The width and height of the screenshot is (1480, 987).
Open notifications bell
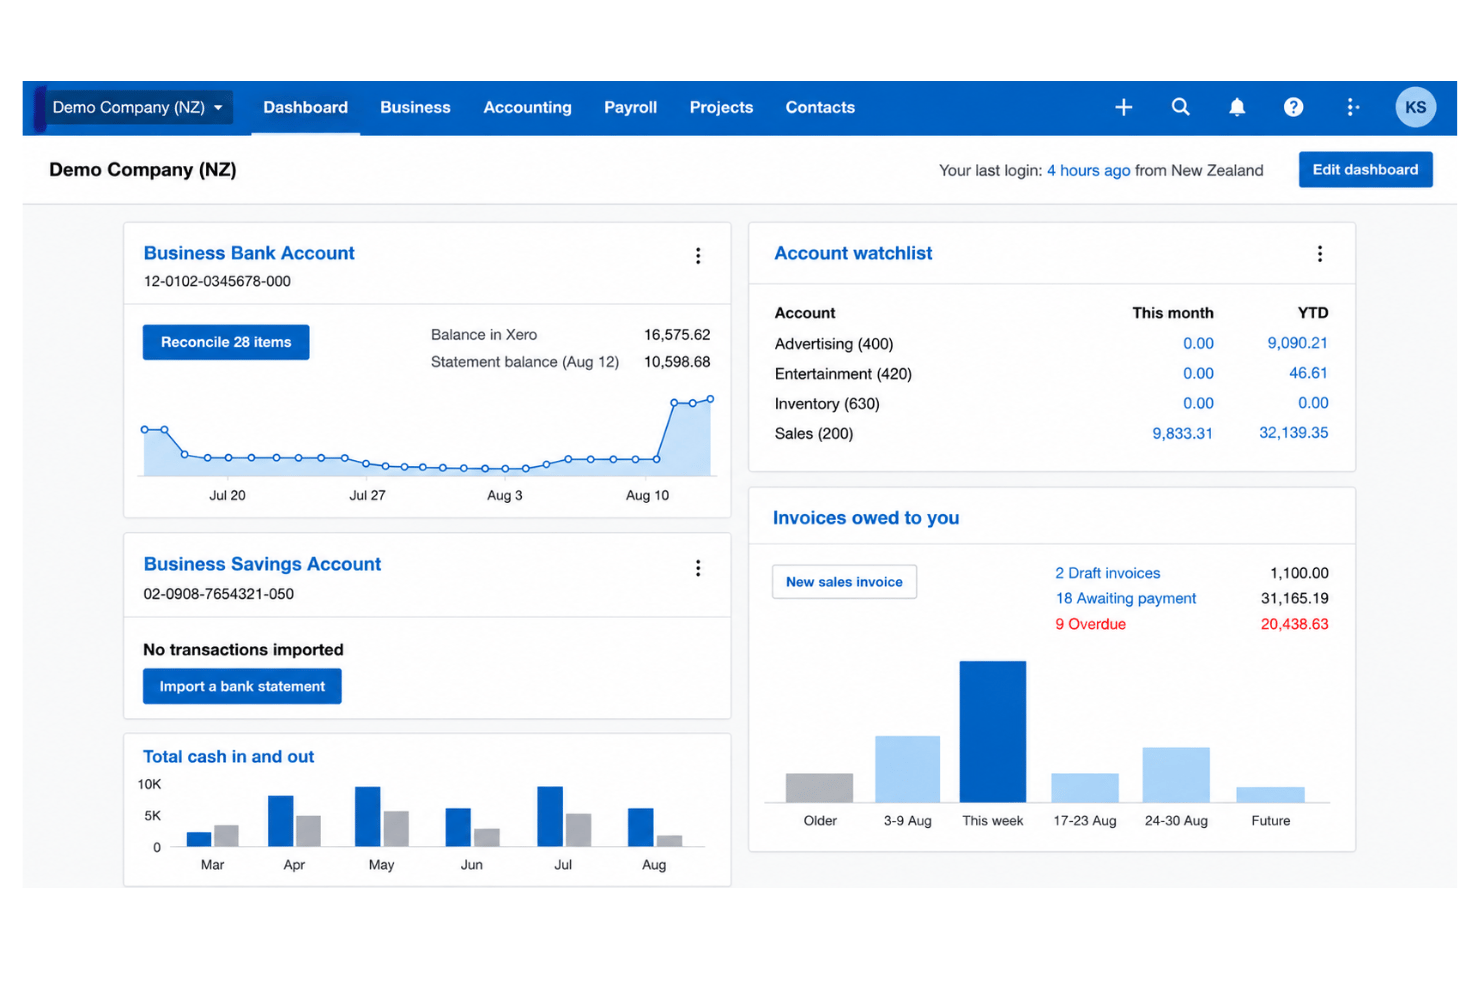[1237, 107]
